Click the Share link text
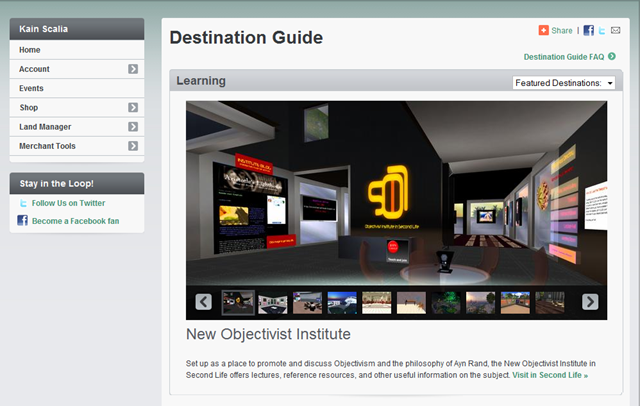The width and height of the screenshot is (640, 406). coord(562,31)
